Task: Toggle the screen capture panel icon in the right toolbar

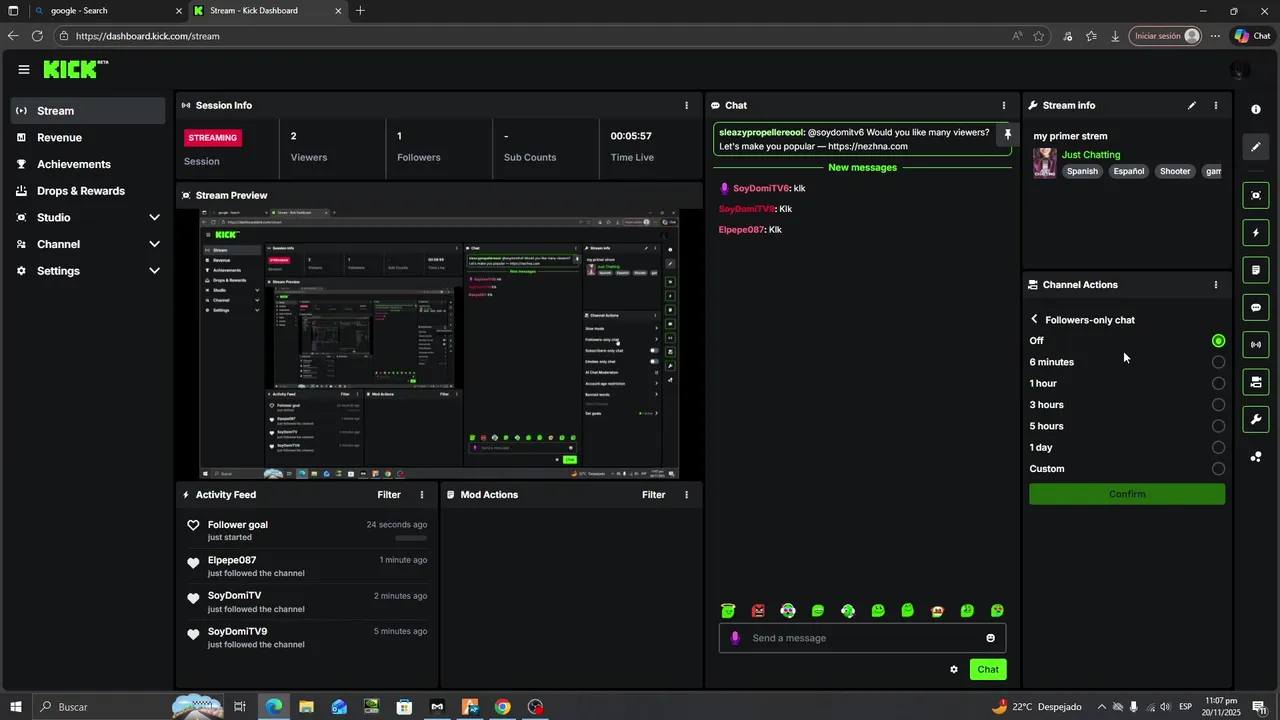Action: coord(1256,195)
